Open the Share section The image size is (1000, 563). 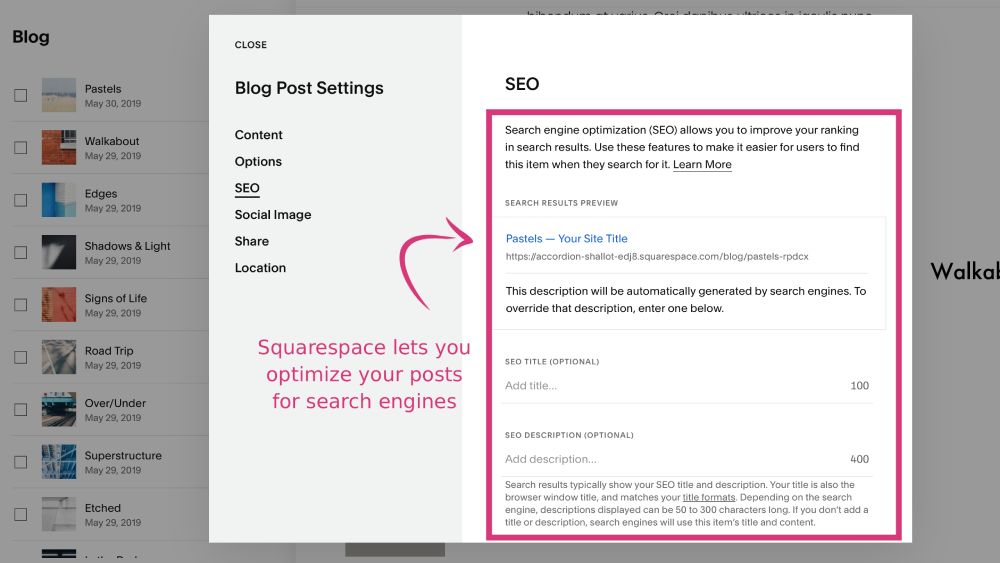(252, 241)
